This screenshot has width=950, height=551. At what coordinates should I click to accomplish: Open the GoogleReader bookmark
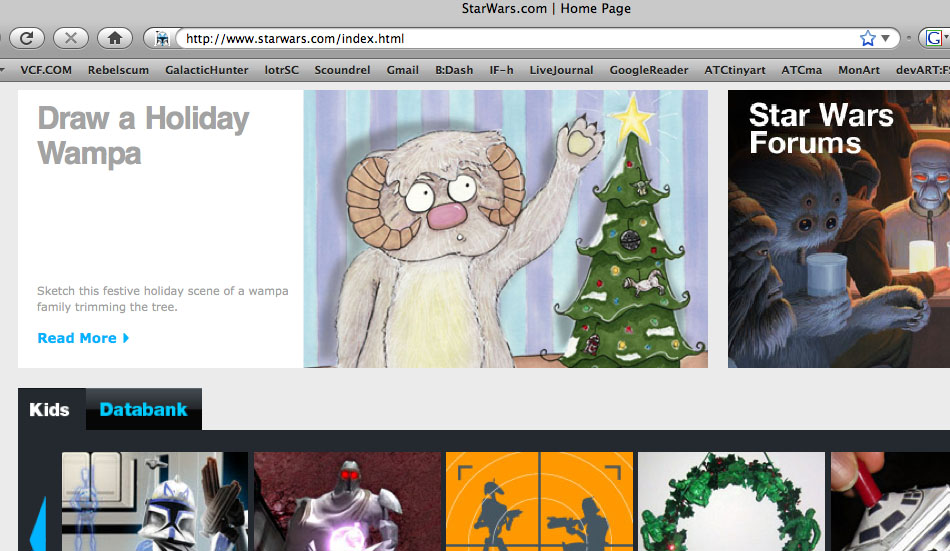(x=649, y=70)
